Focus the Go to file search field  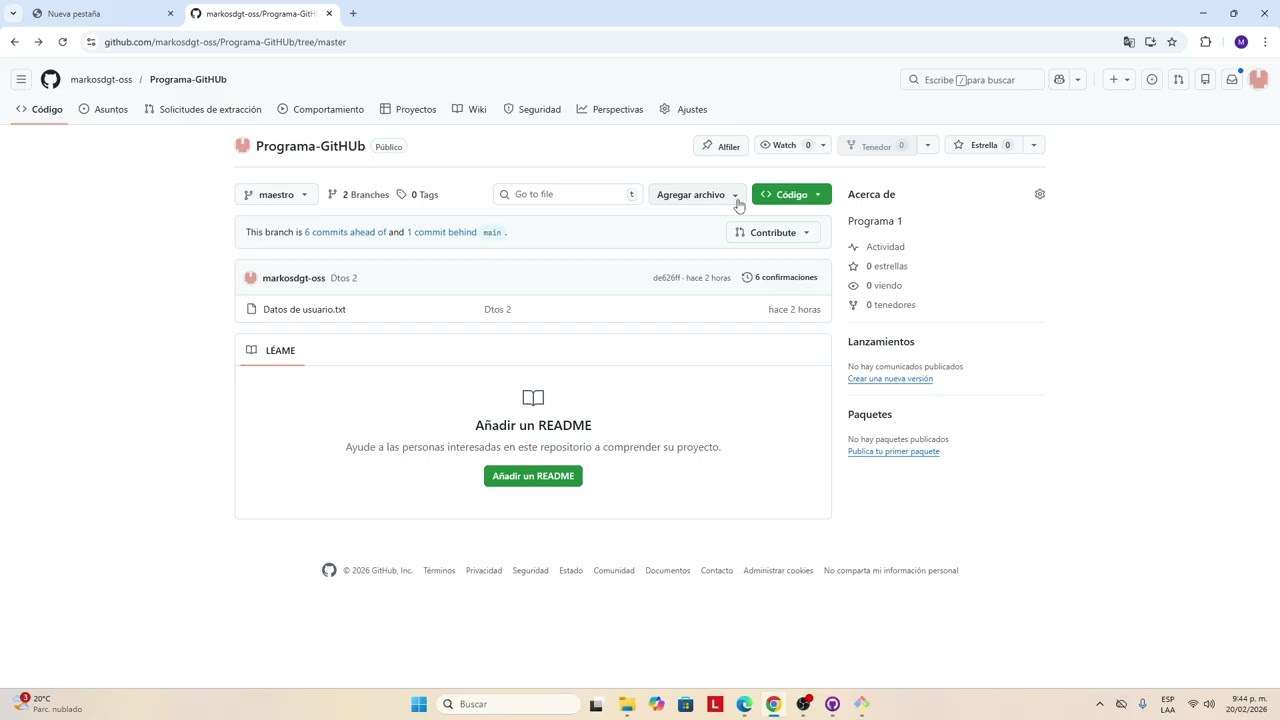(567, 194)
